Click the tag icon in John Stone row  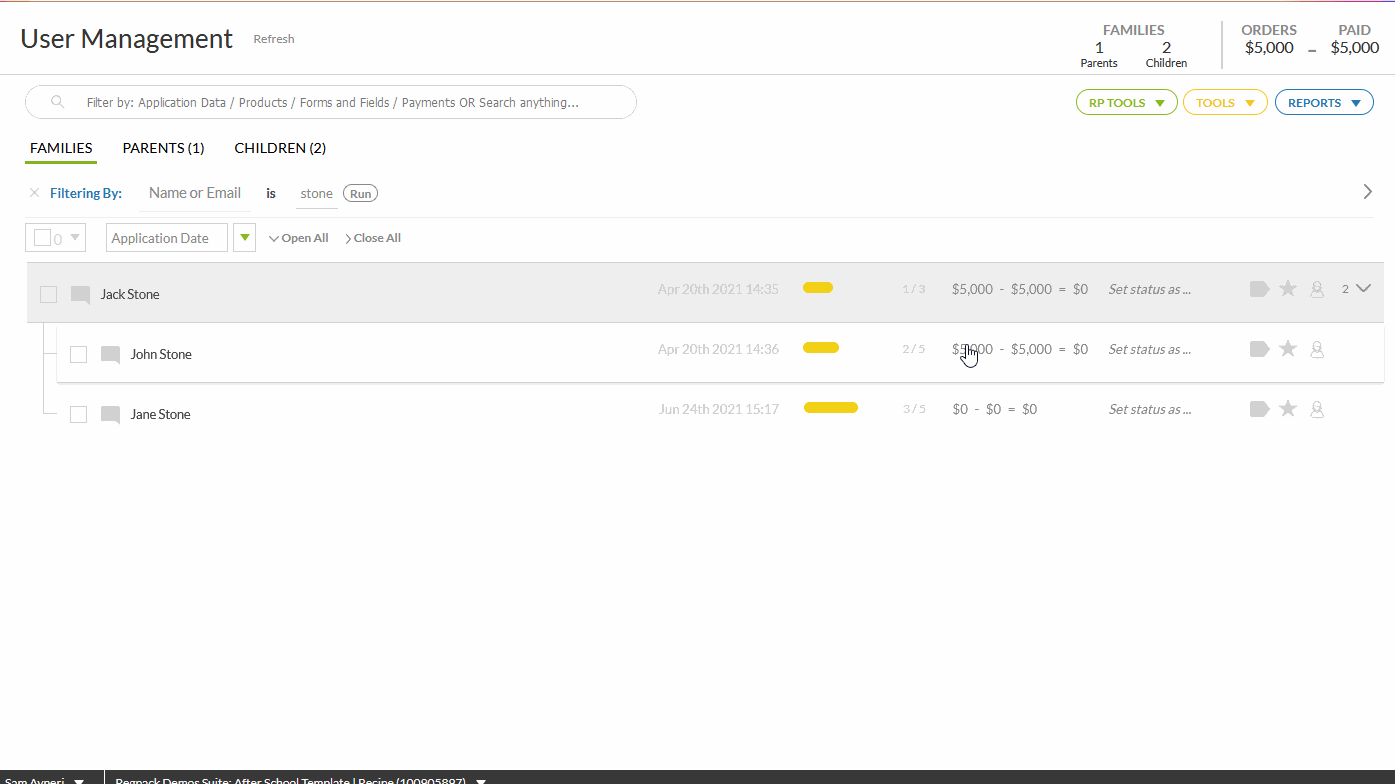(1259, 349)
